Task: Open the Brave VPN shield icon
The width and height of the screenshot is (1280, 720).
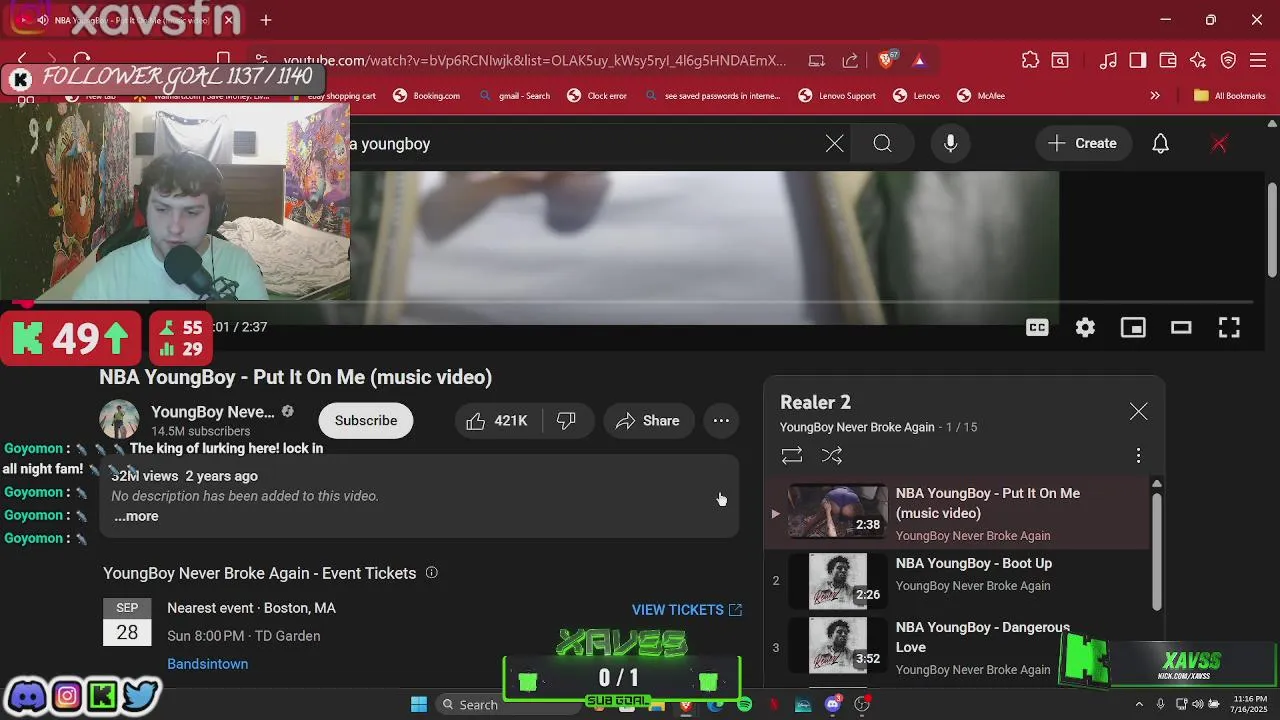Action: point(1229,60)
